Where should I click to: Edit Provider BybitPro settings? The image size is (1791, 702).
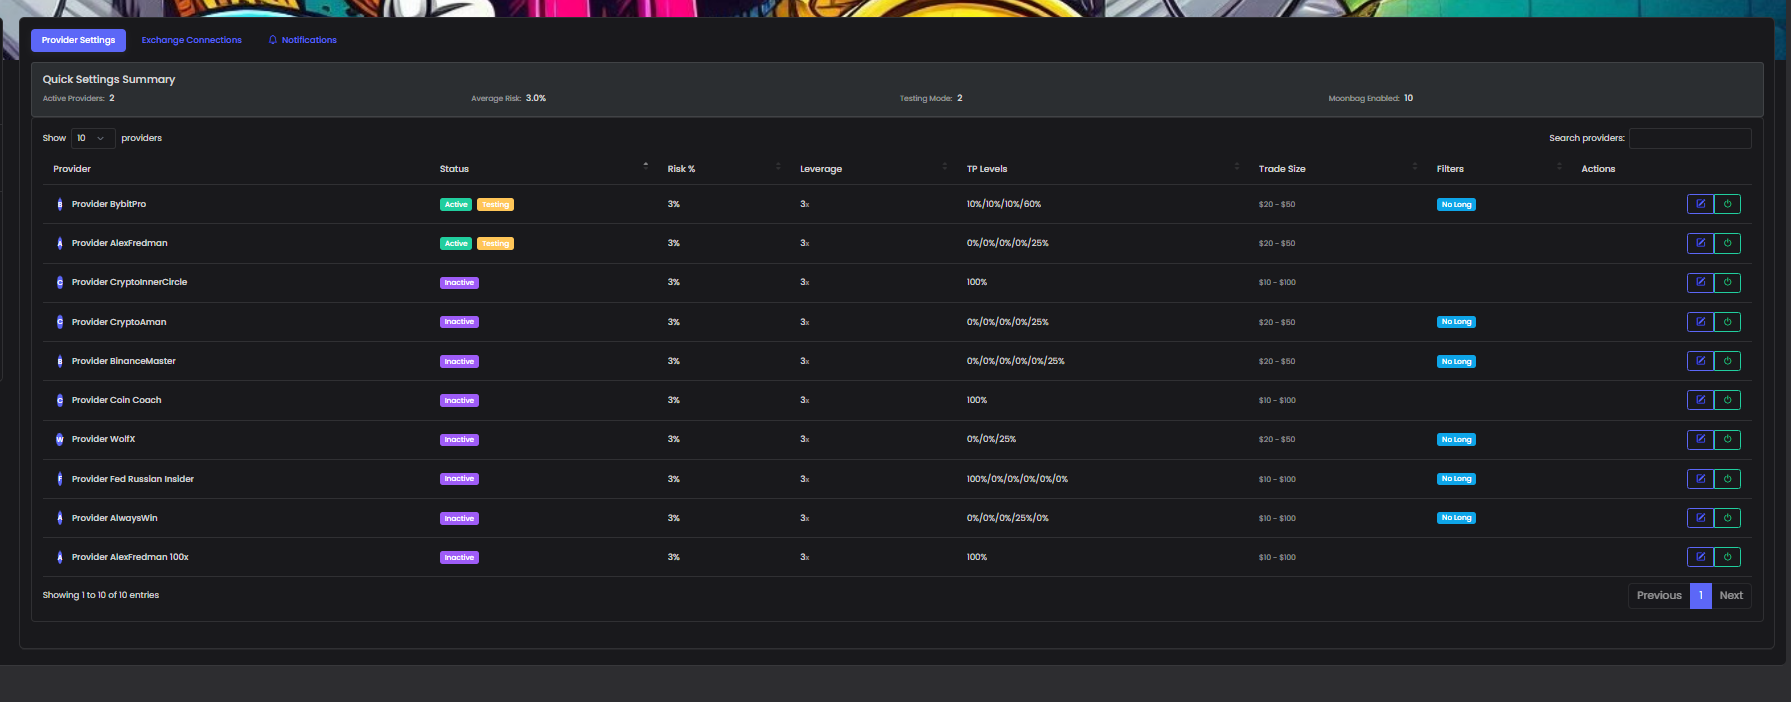[1700, 204]
